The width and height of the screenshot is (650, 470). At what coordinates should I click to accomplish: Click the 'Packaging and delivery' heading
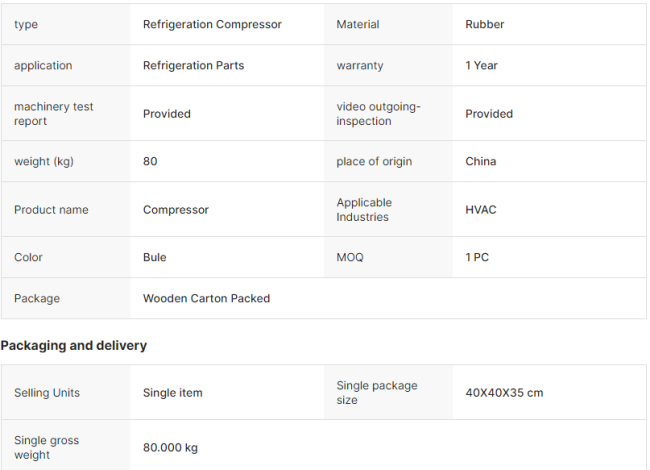pyautogui.click(x=74, y=345)
